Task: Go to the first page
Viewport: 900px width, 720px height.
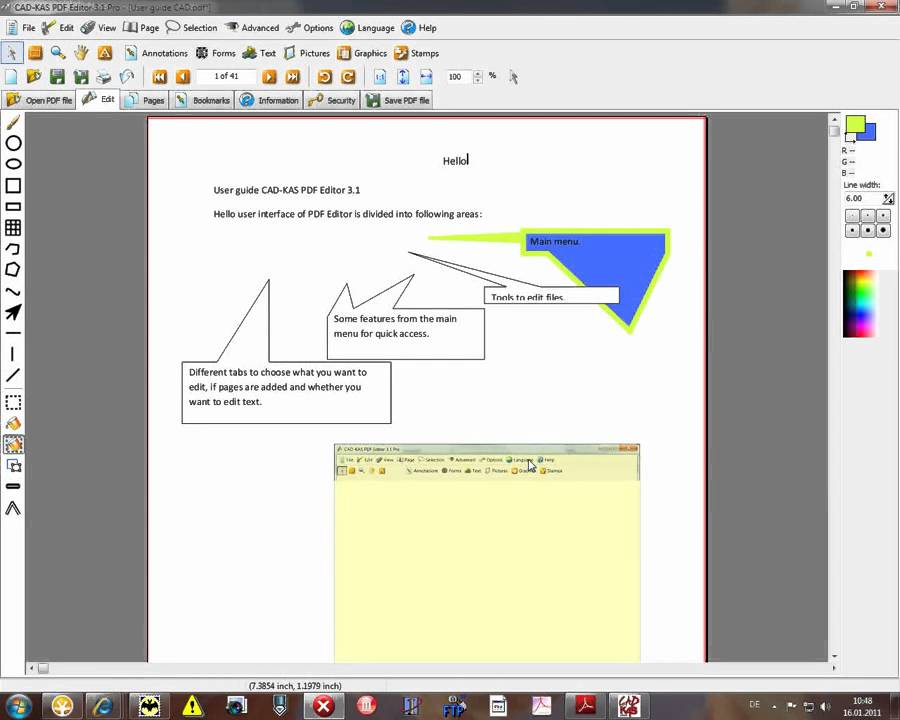Action: pyautogui.click(x=160, y=76)
